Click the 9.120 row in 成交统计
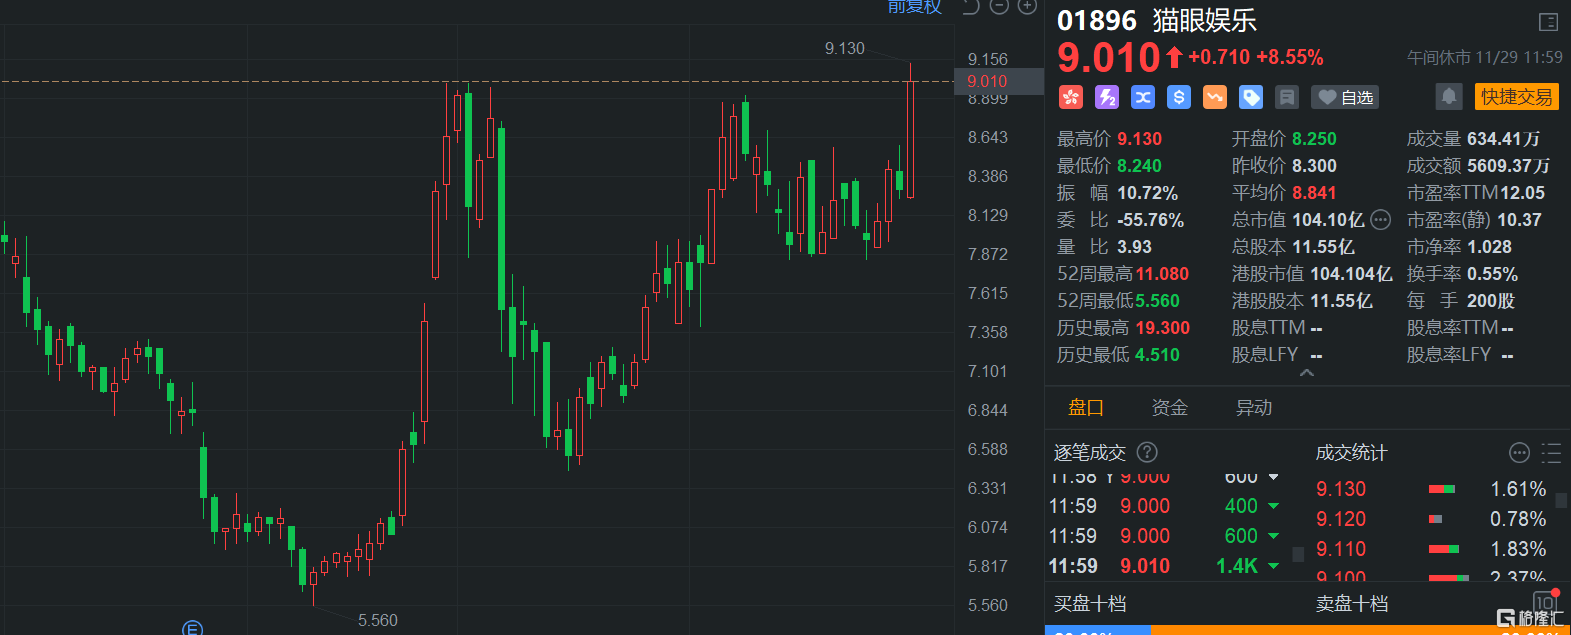The width and height of the screenshot is (1571, 635). (1431, 519)
